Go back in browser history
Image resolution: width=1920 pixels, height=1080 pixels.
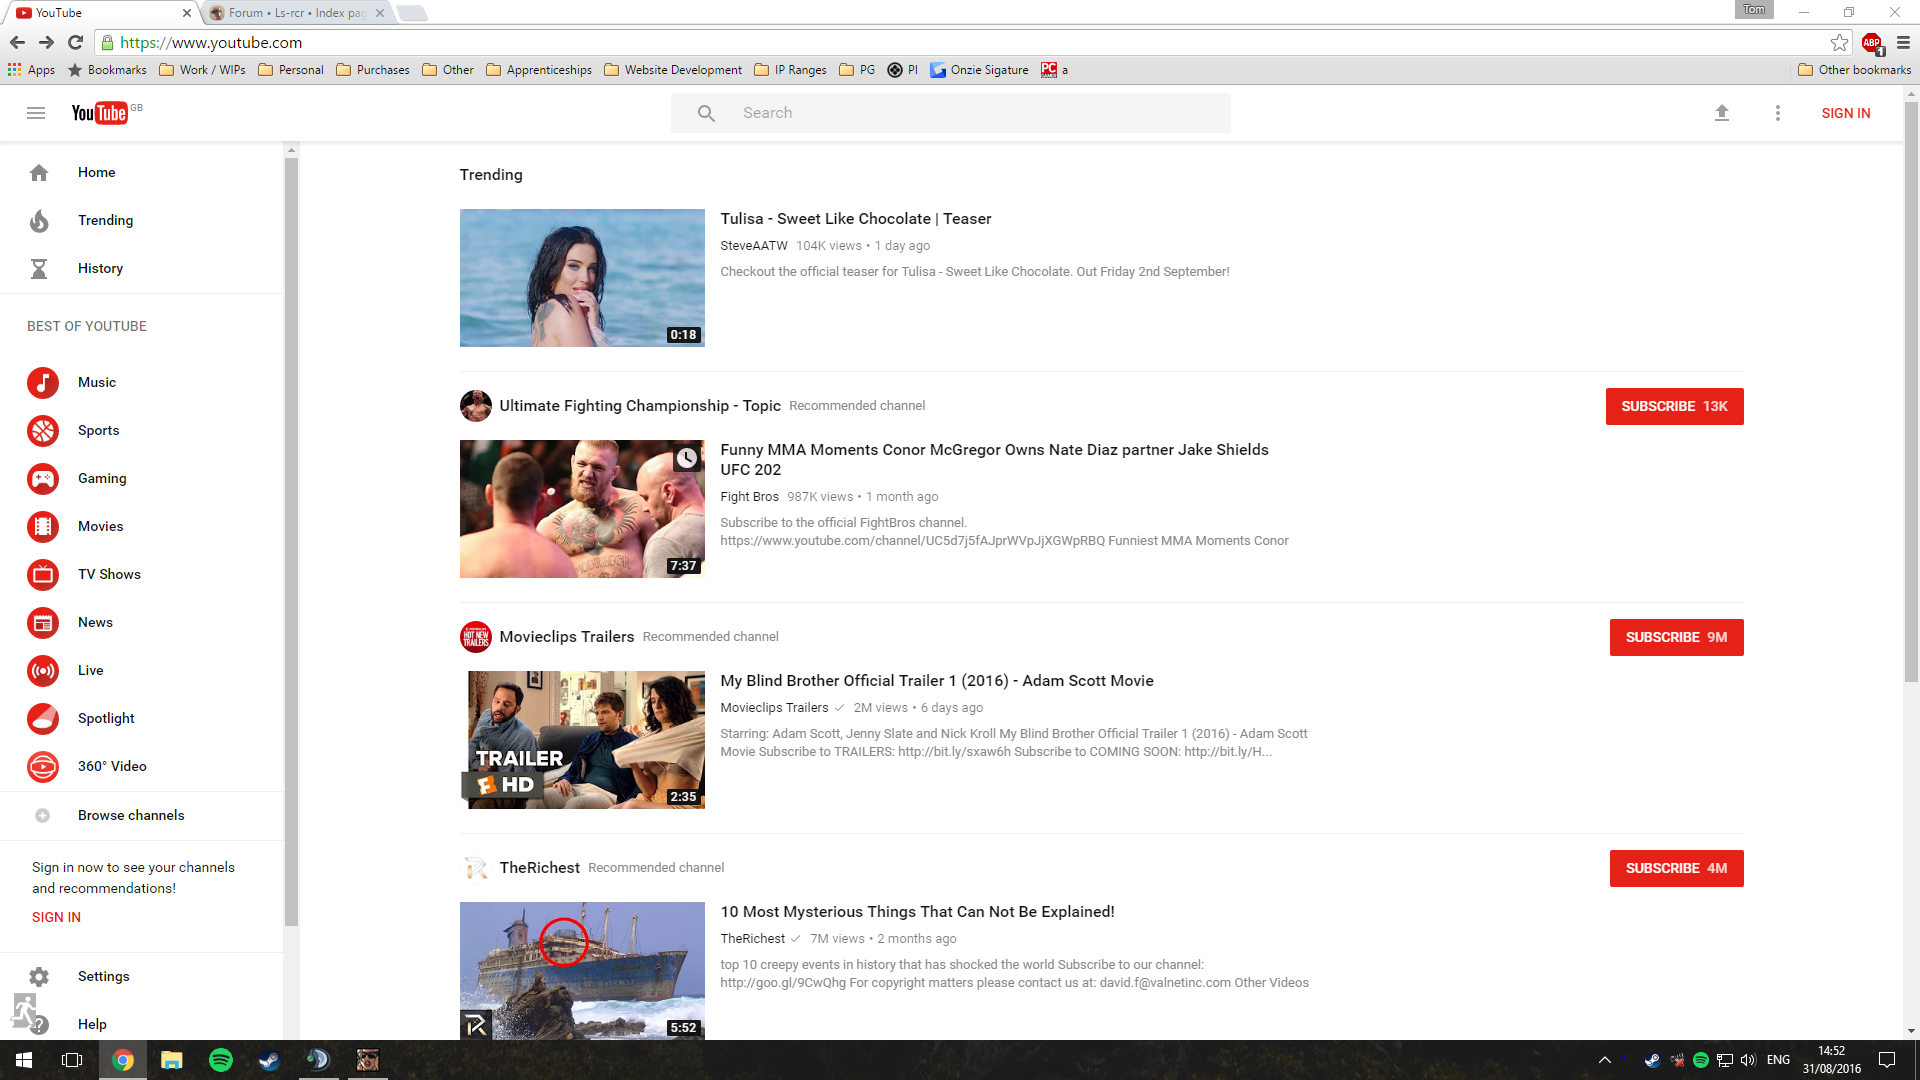[x=17, y=42]
